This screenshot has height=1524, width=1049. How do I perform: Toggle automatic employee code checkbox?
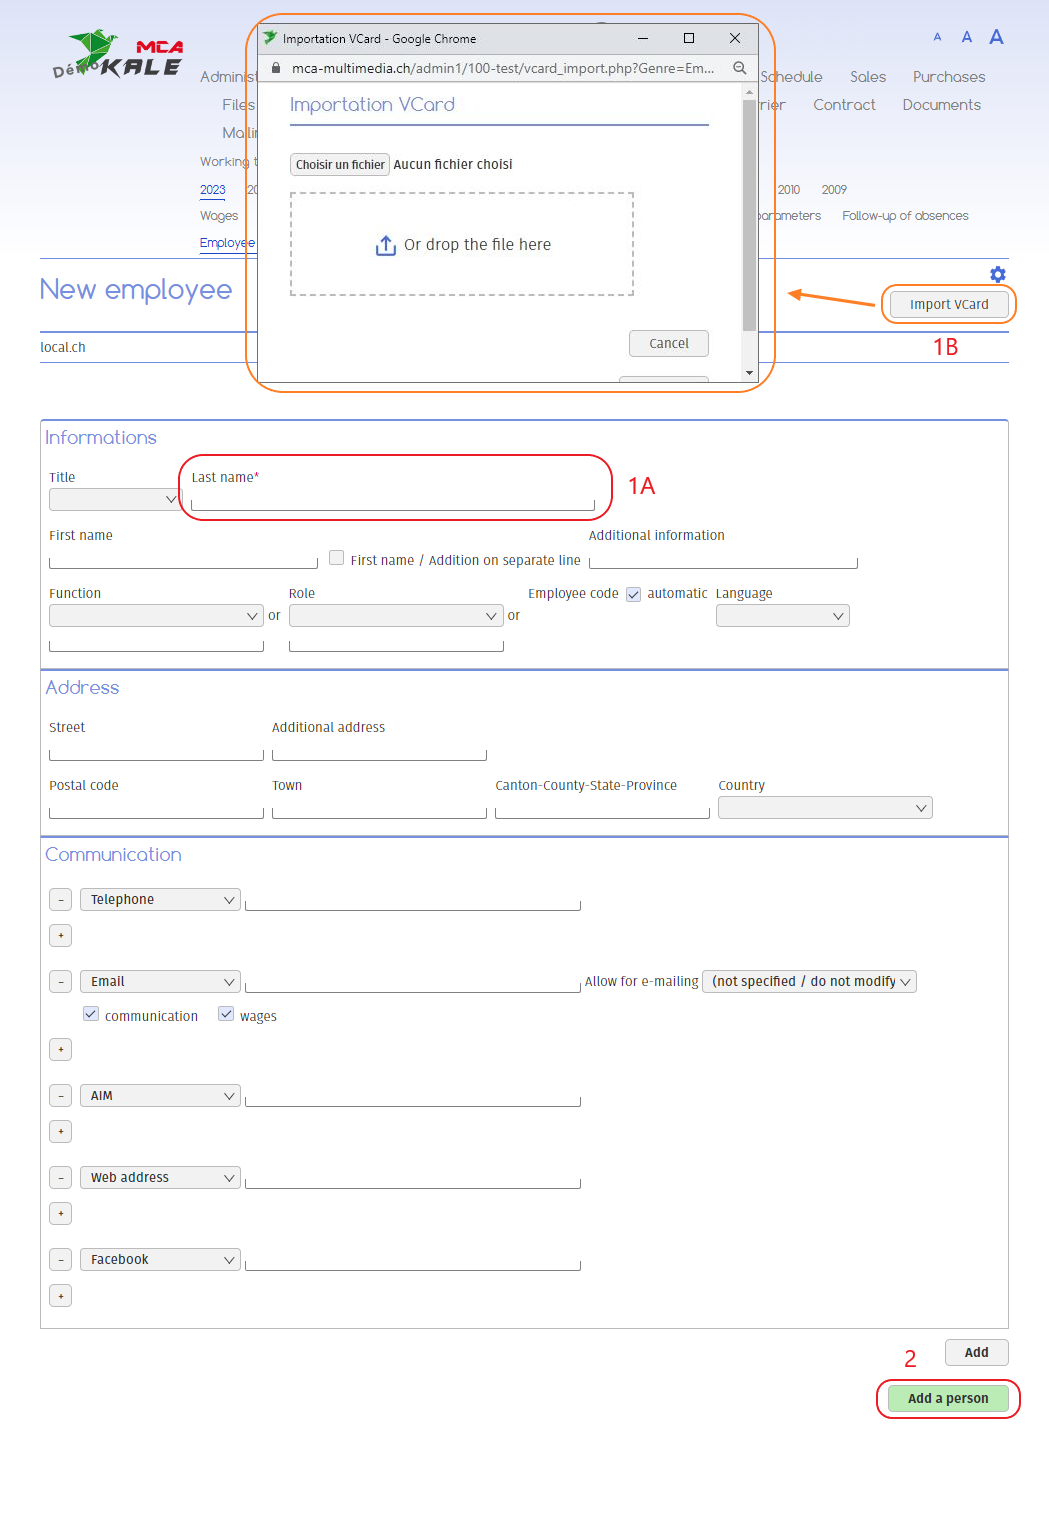pyautogui.click(x=633, y=594)
